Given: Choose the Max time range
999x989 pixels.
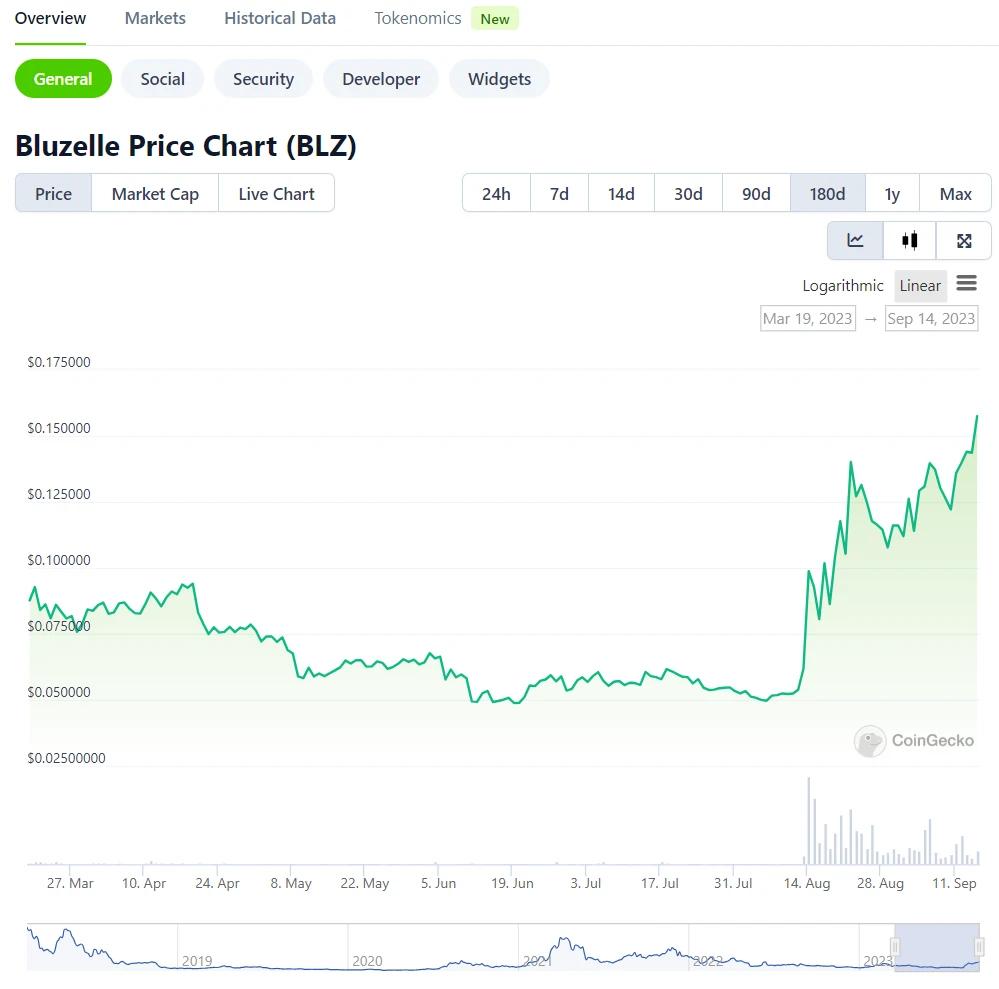Looking at the screenshot, I should [x=955, y=193].
